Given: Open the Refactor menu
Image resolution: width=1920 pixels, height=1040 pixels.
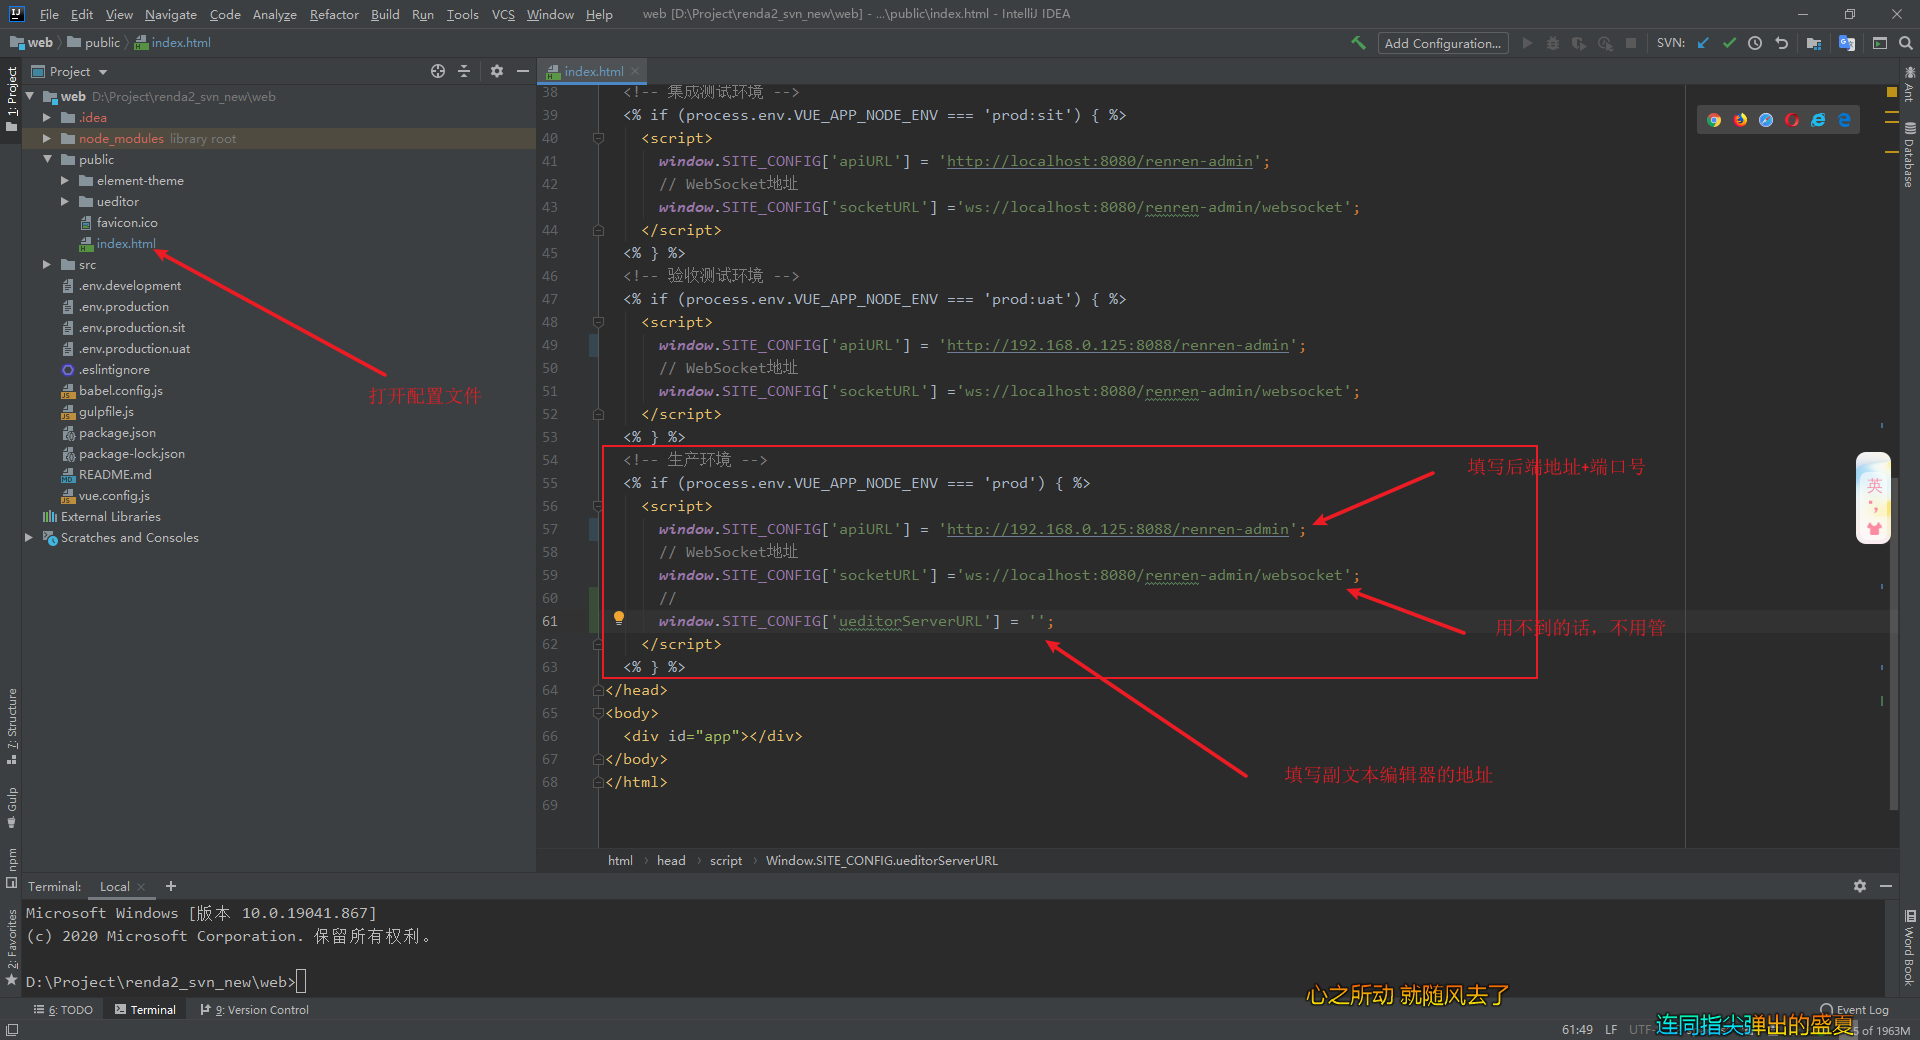Looking at the screenshot, I should click(x=334, y=14).
